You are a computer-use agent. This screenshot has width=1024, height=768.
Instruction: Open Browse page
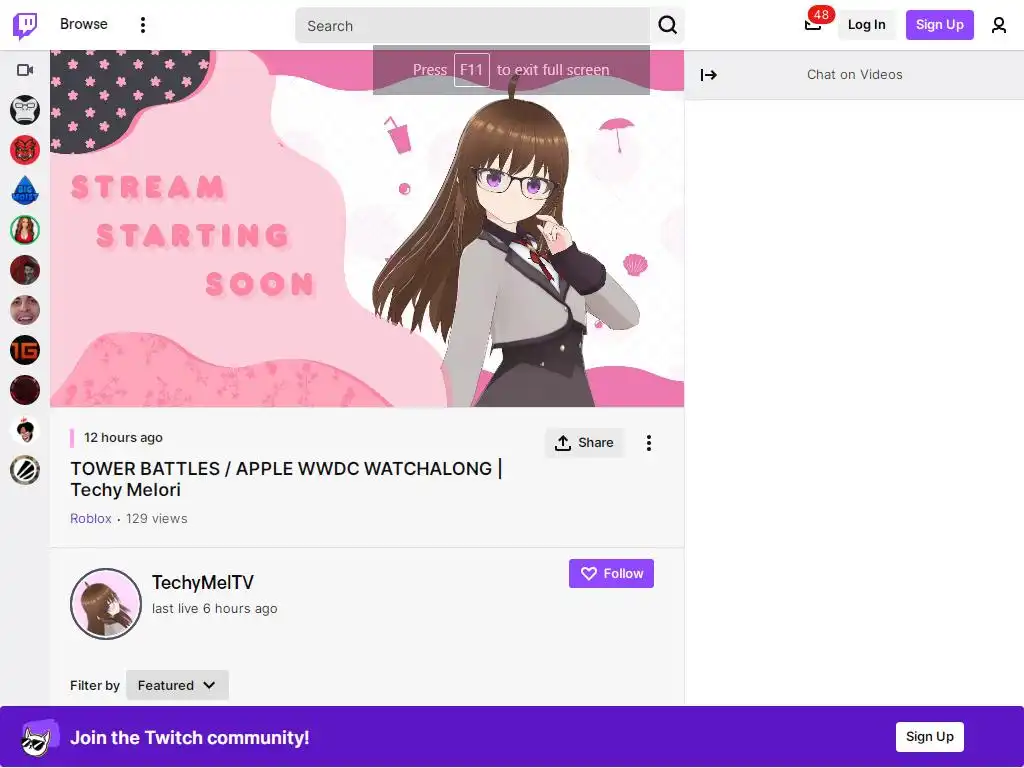84,24
